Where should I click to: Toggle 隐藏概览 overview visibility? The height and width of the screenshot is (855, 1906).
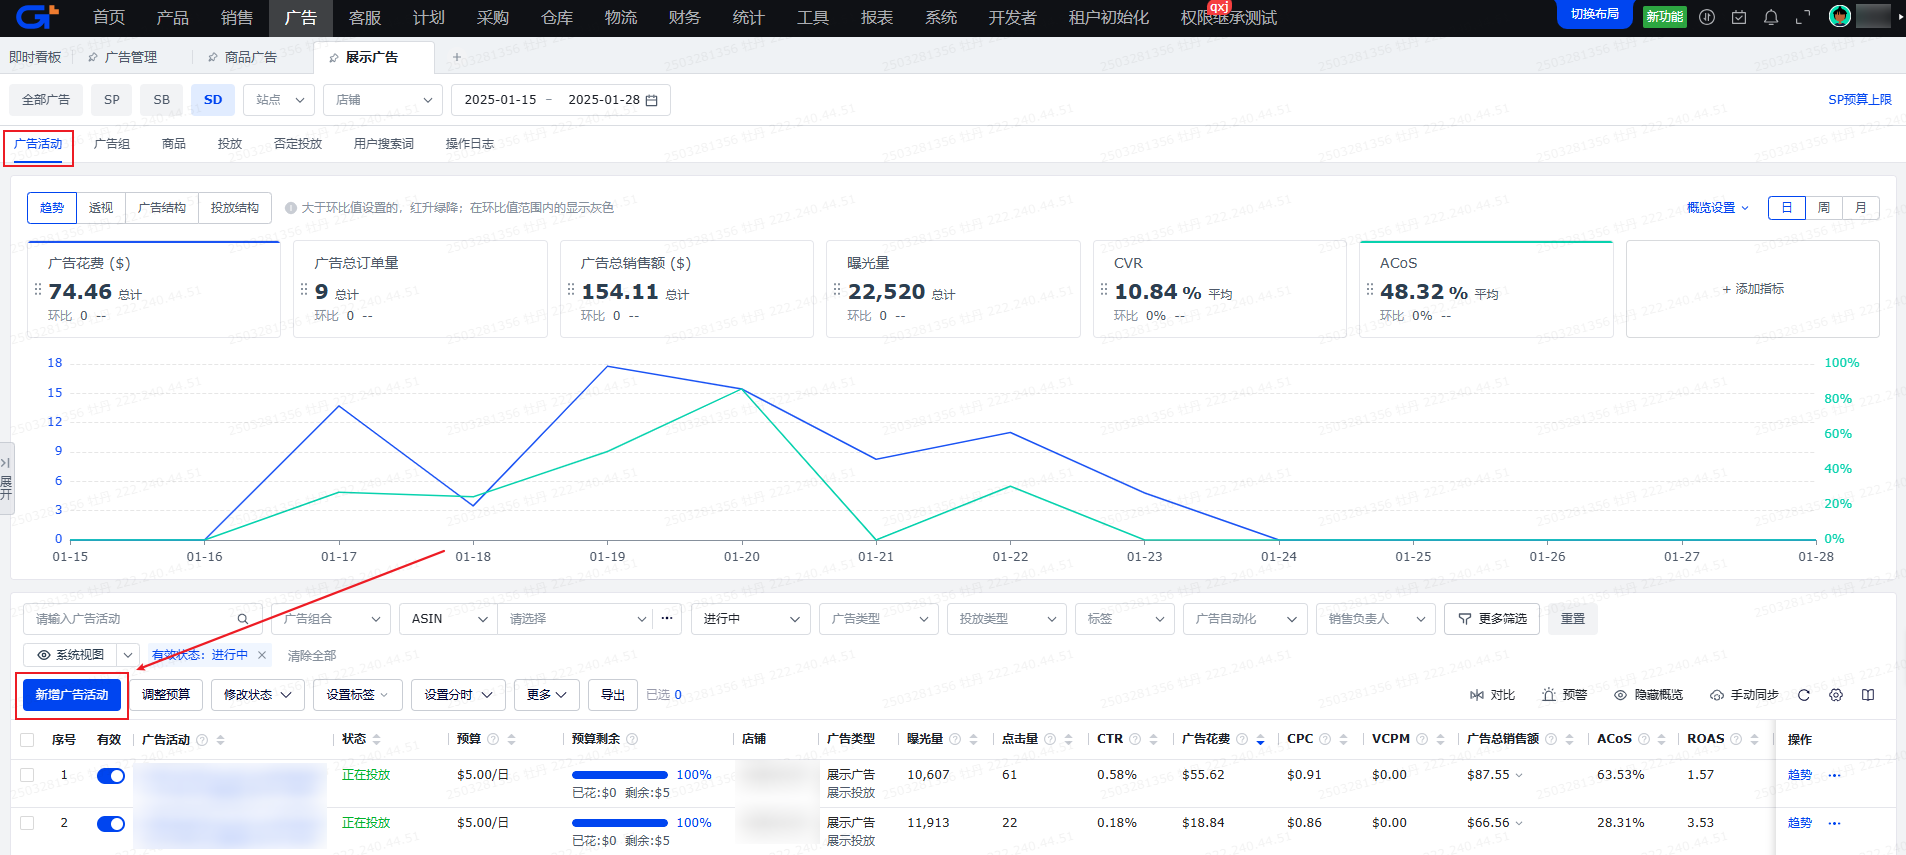click(1649, 695)
